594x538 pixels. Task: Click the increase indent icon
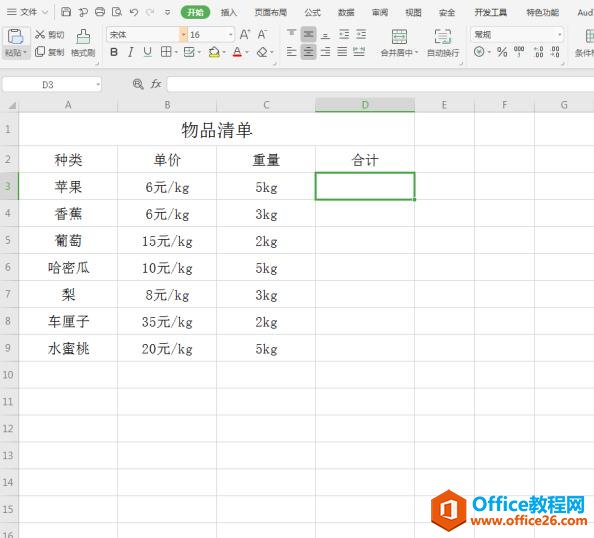(x=361, y=34)
